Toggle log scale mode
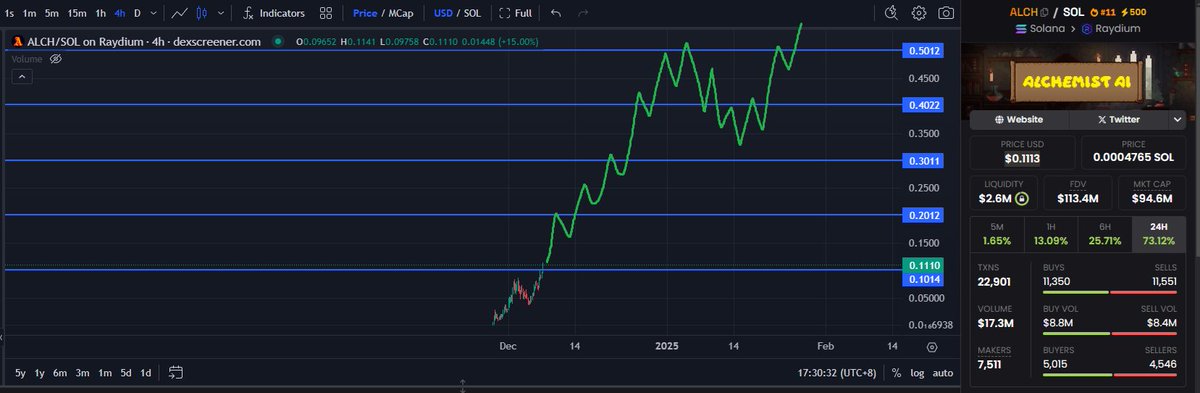The height and width of the screenshot is (393, 1200). point(916,373)
